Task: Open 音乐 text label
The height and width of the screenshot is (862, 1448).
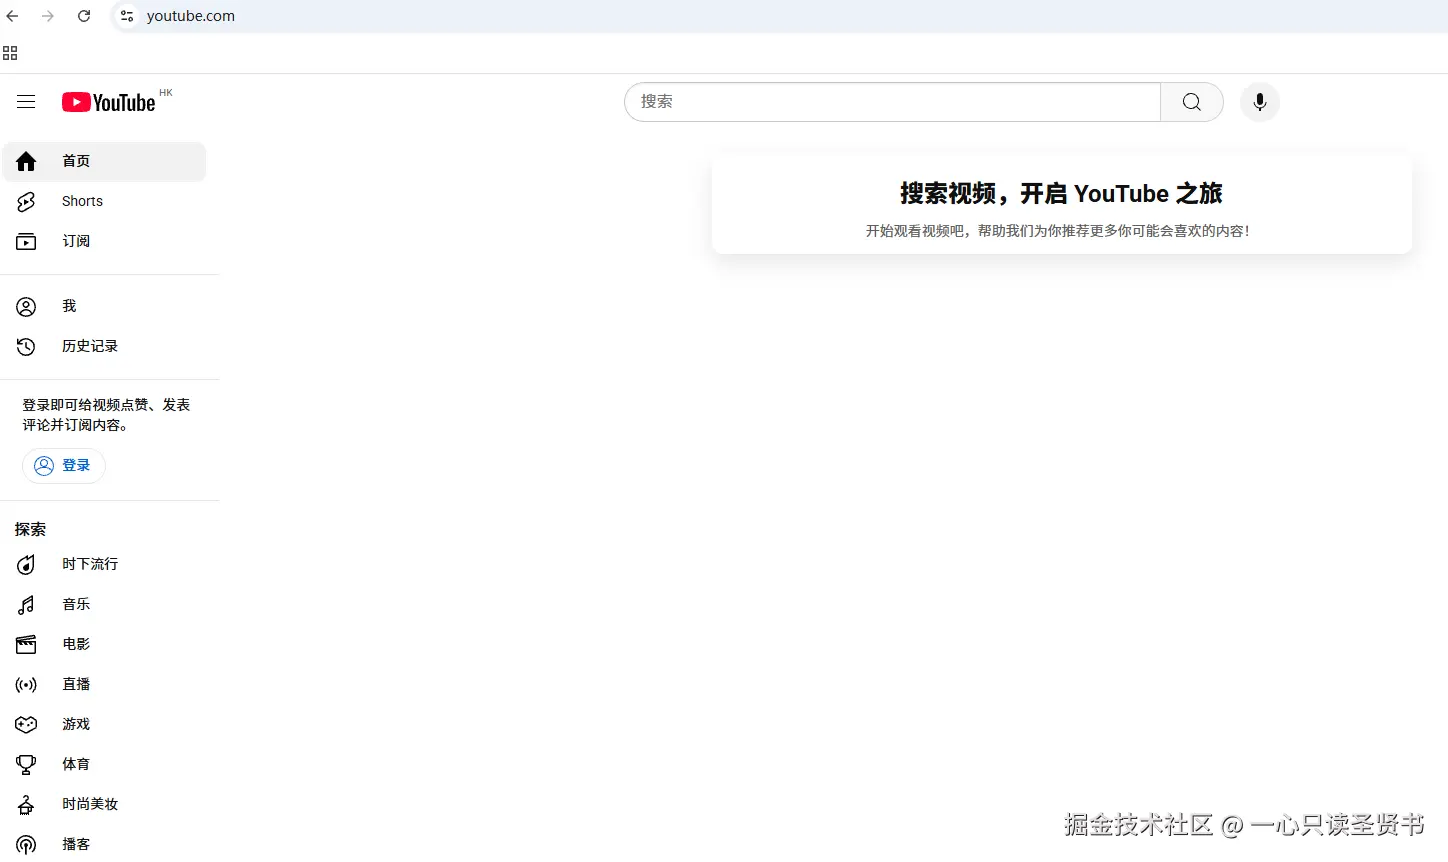Action: pos(76,604)
